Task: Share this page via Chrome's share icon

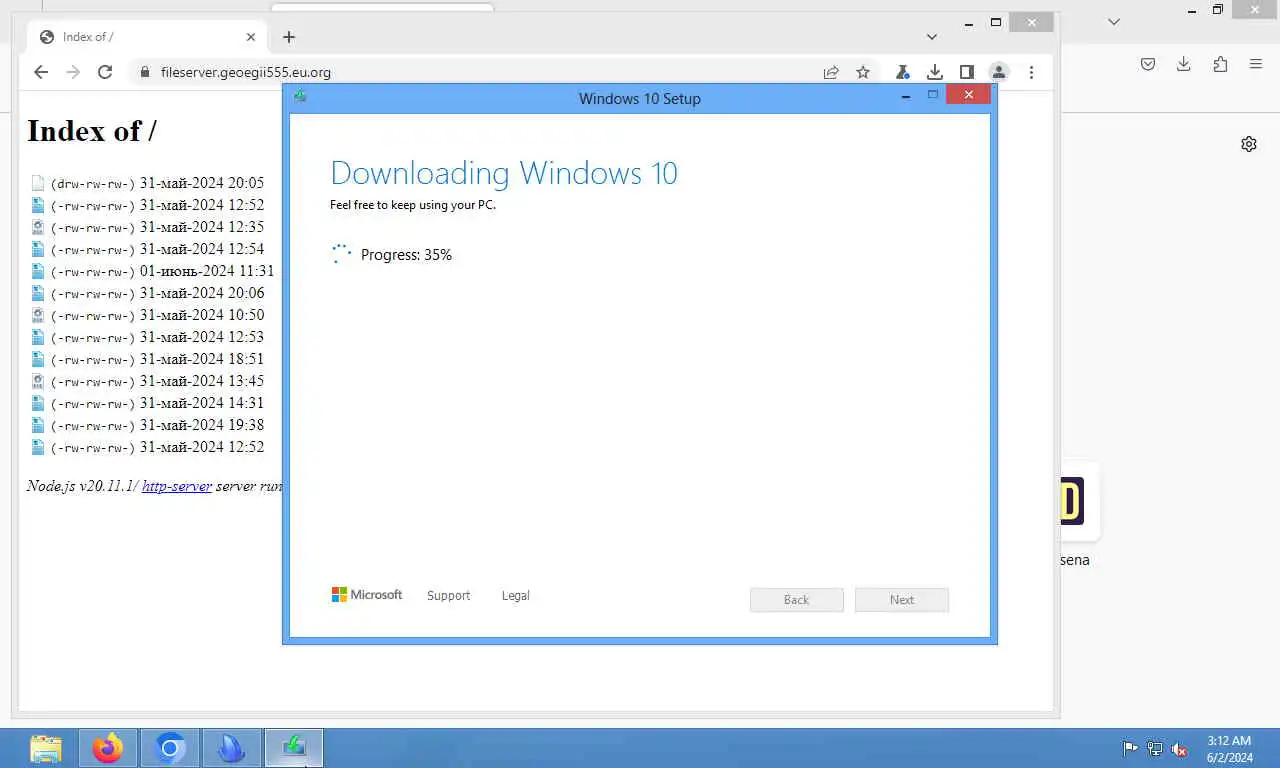Action: point(831,72)
